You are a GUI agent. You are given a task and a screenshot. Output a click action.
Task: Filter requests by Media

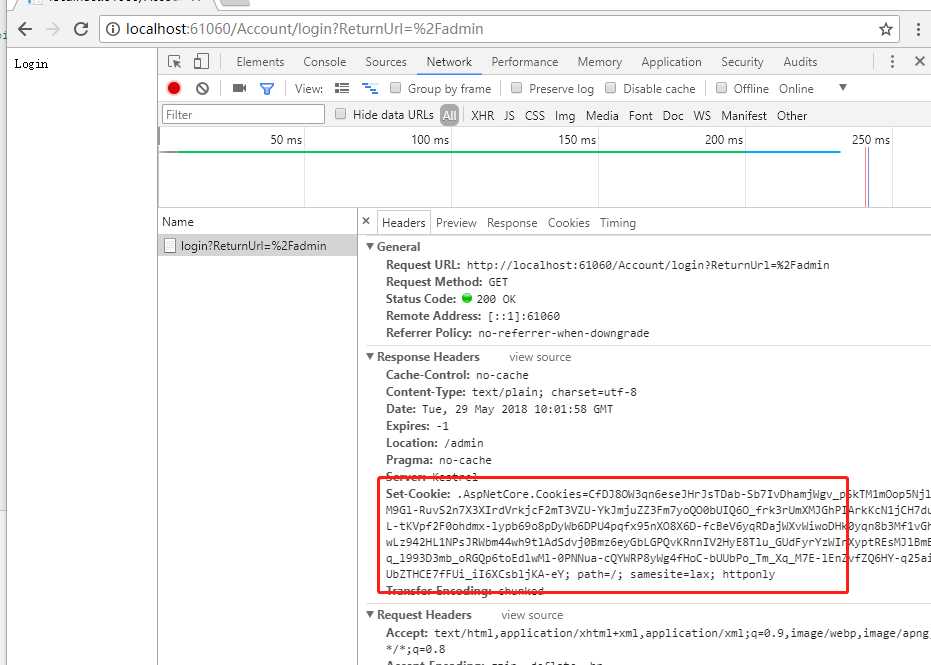pos(602,115)
